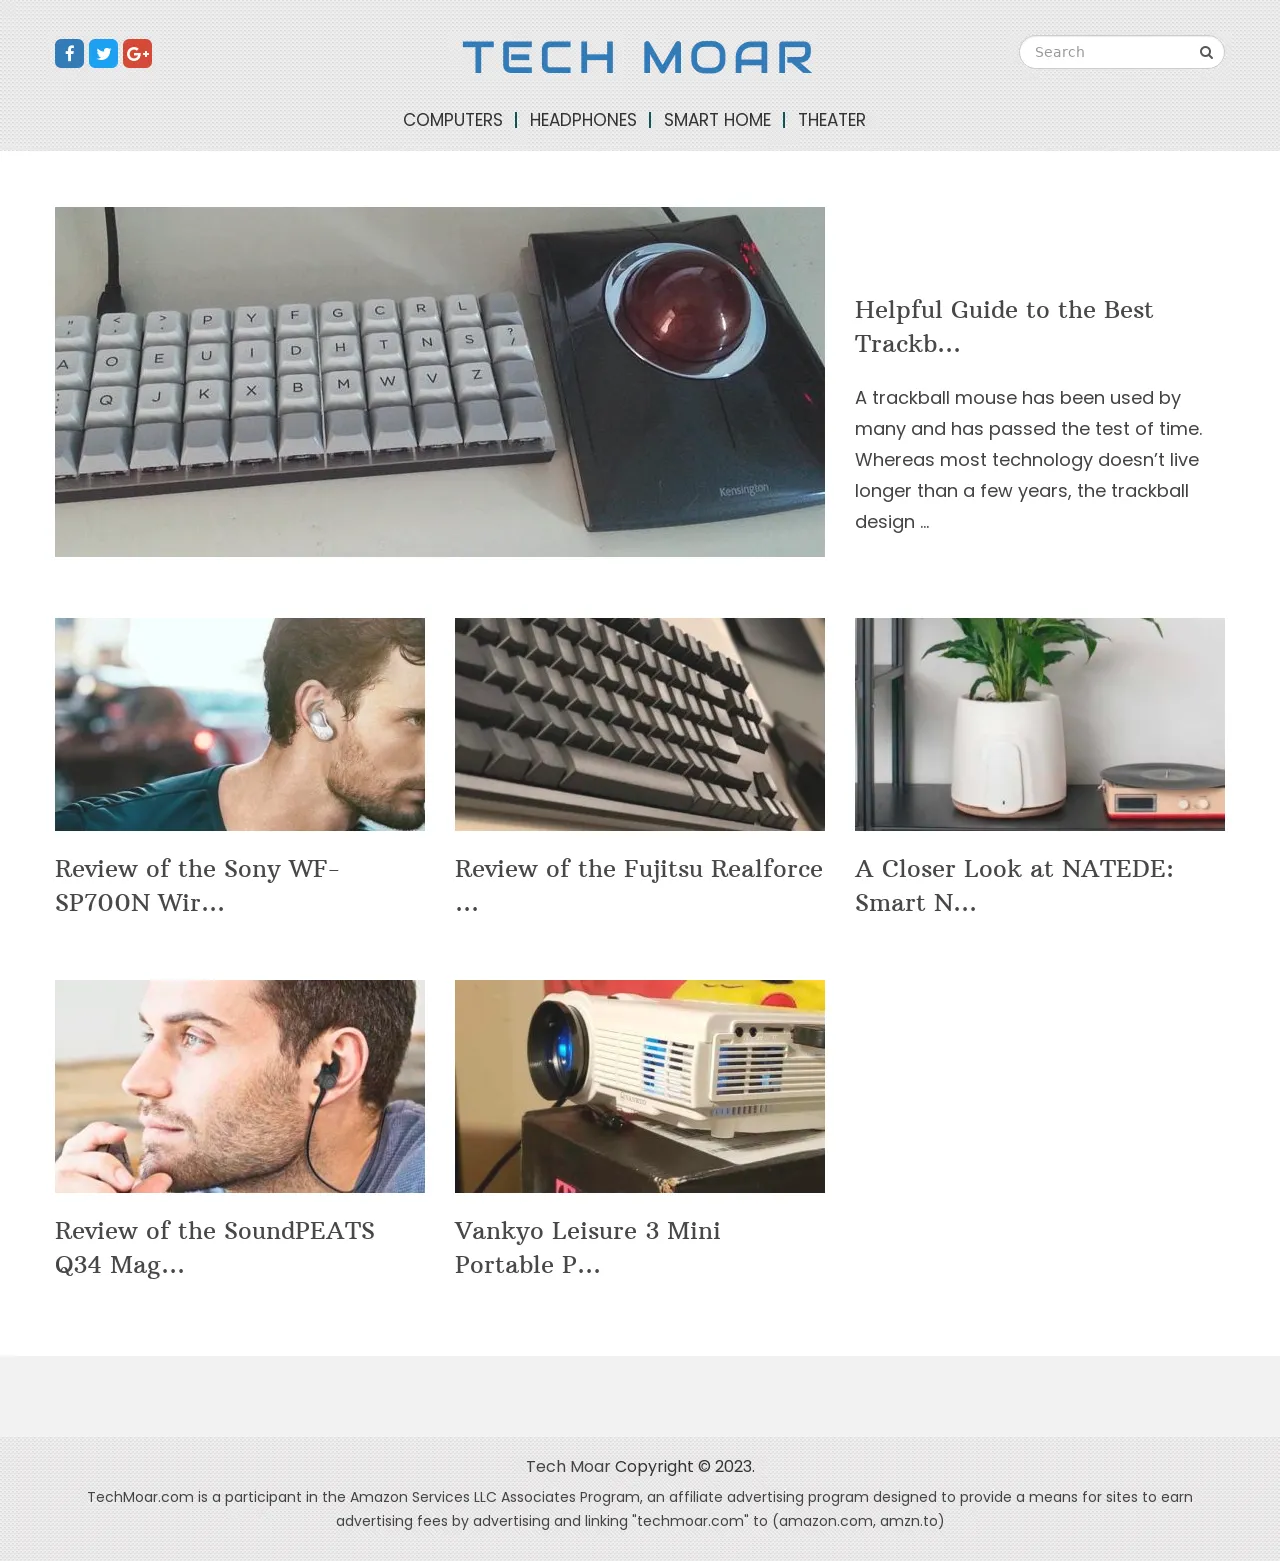This screenshot has height=1561, width=1280.
Task: Click the search magnifier icon
Action: click(x=1206, y=53)
